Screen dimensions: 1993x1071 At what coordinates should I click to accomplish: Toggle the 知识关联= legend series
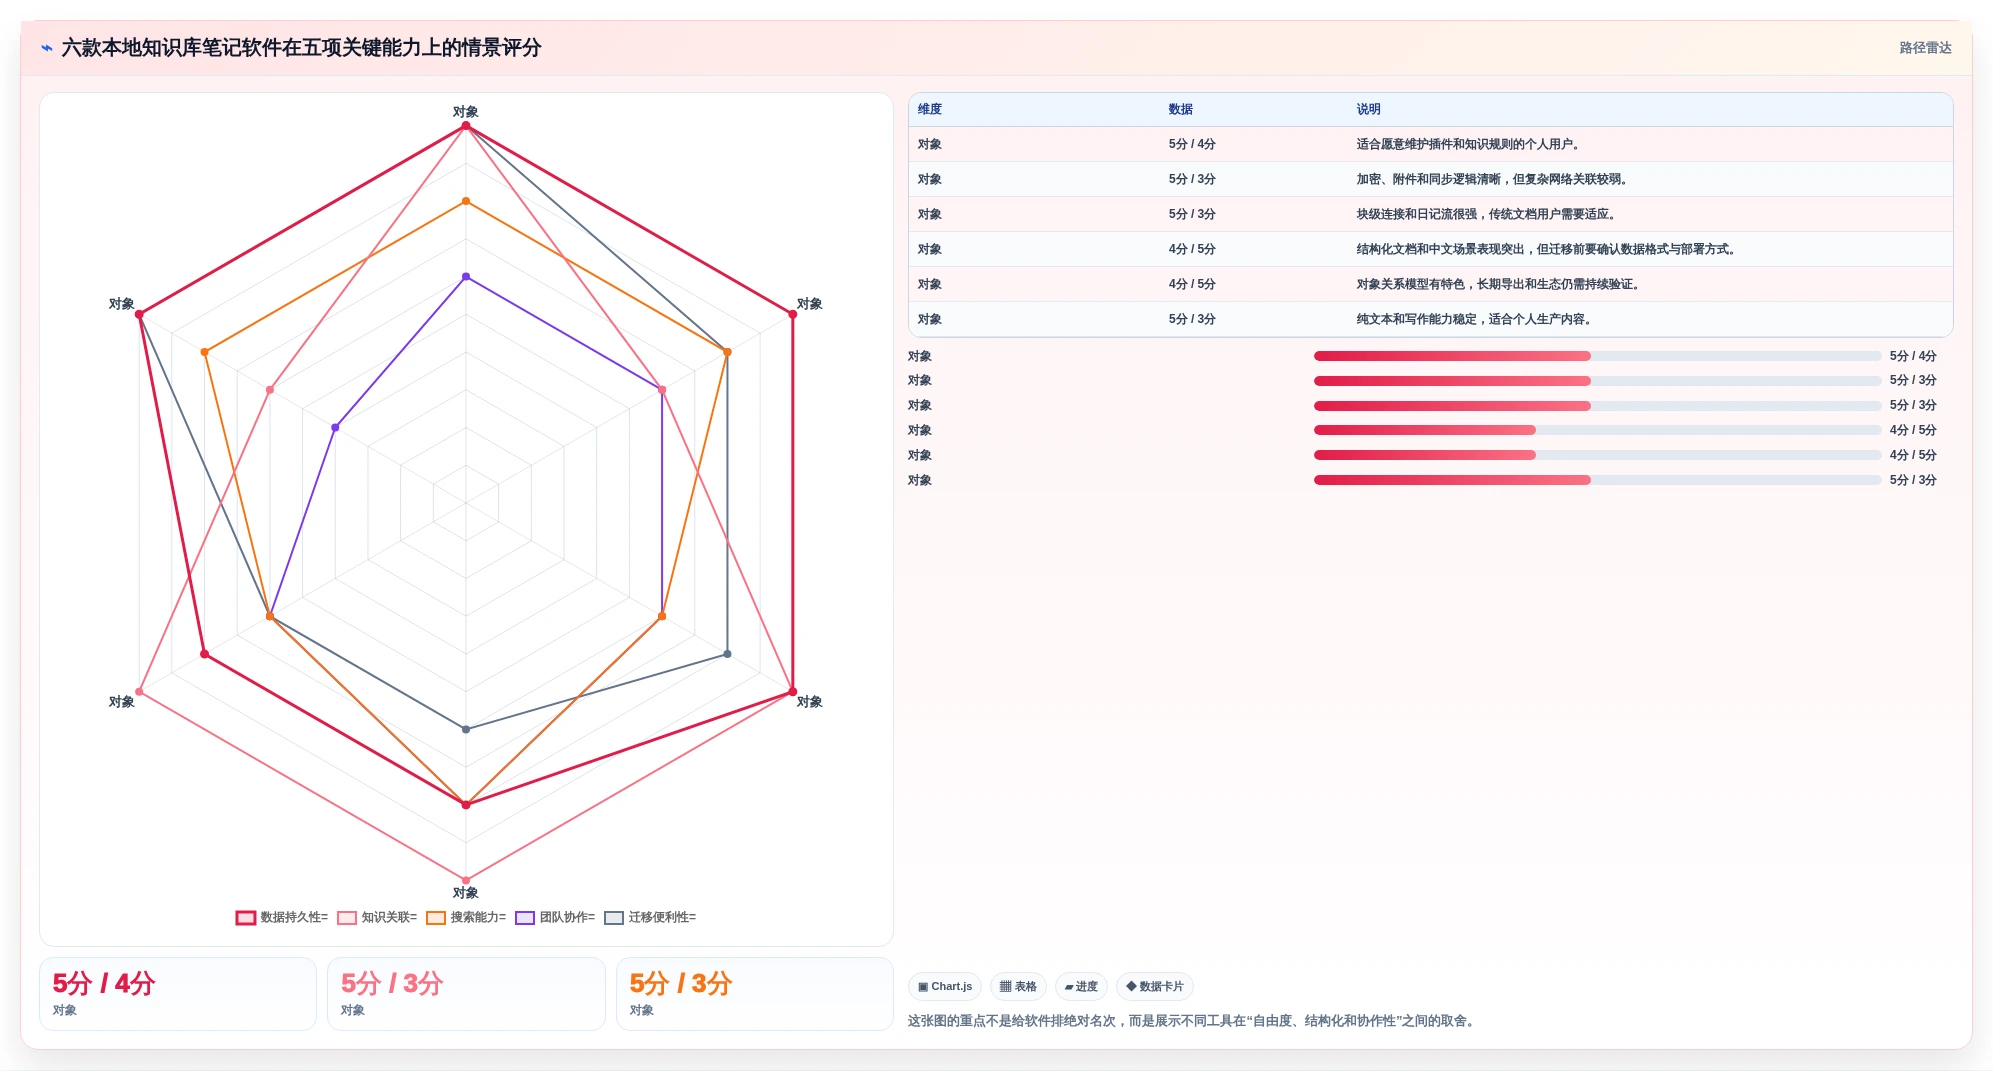(377, 917)
